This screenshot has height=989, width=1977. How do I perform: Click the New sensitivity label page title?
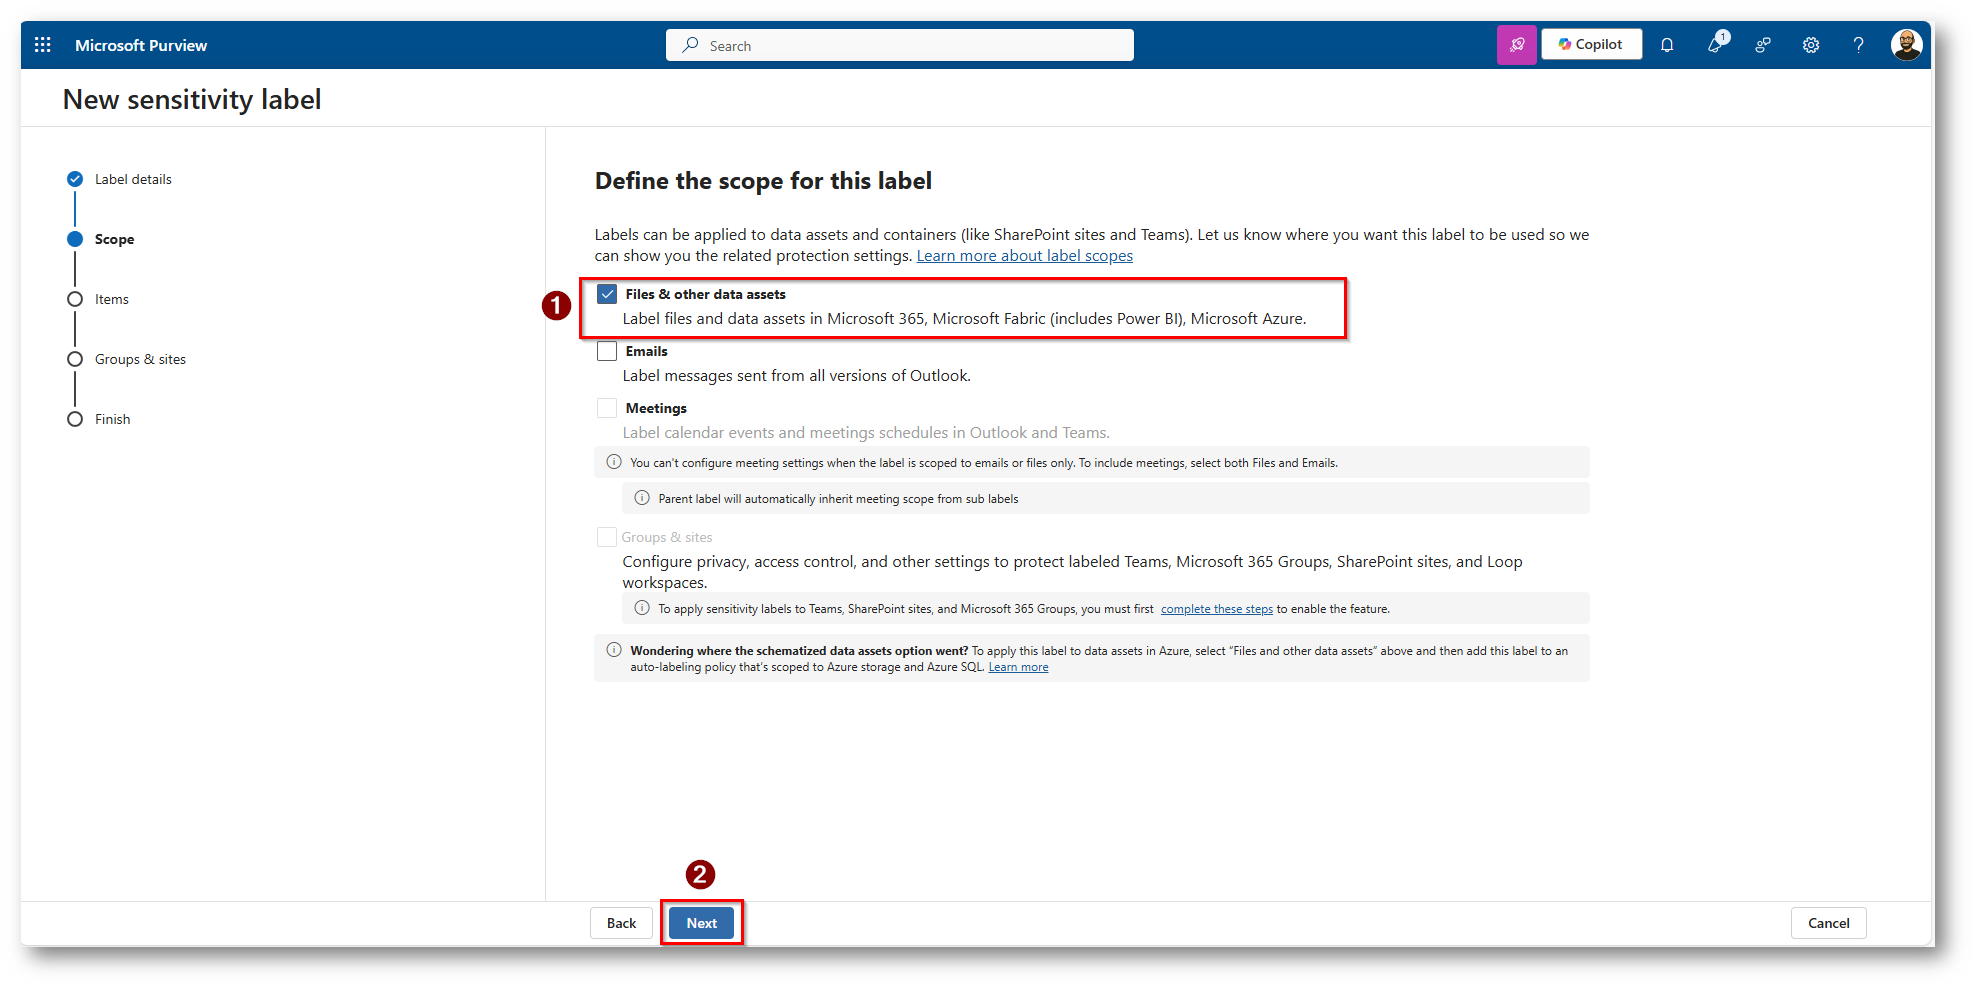point(192,99)
